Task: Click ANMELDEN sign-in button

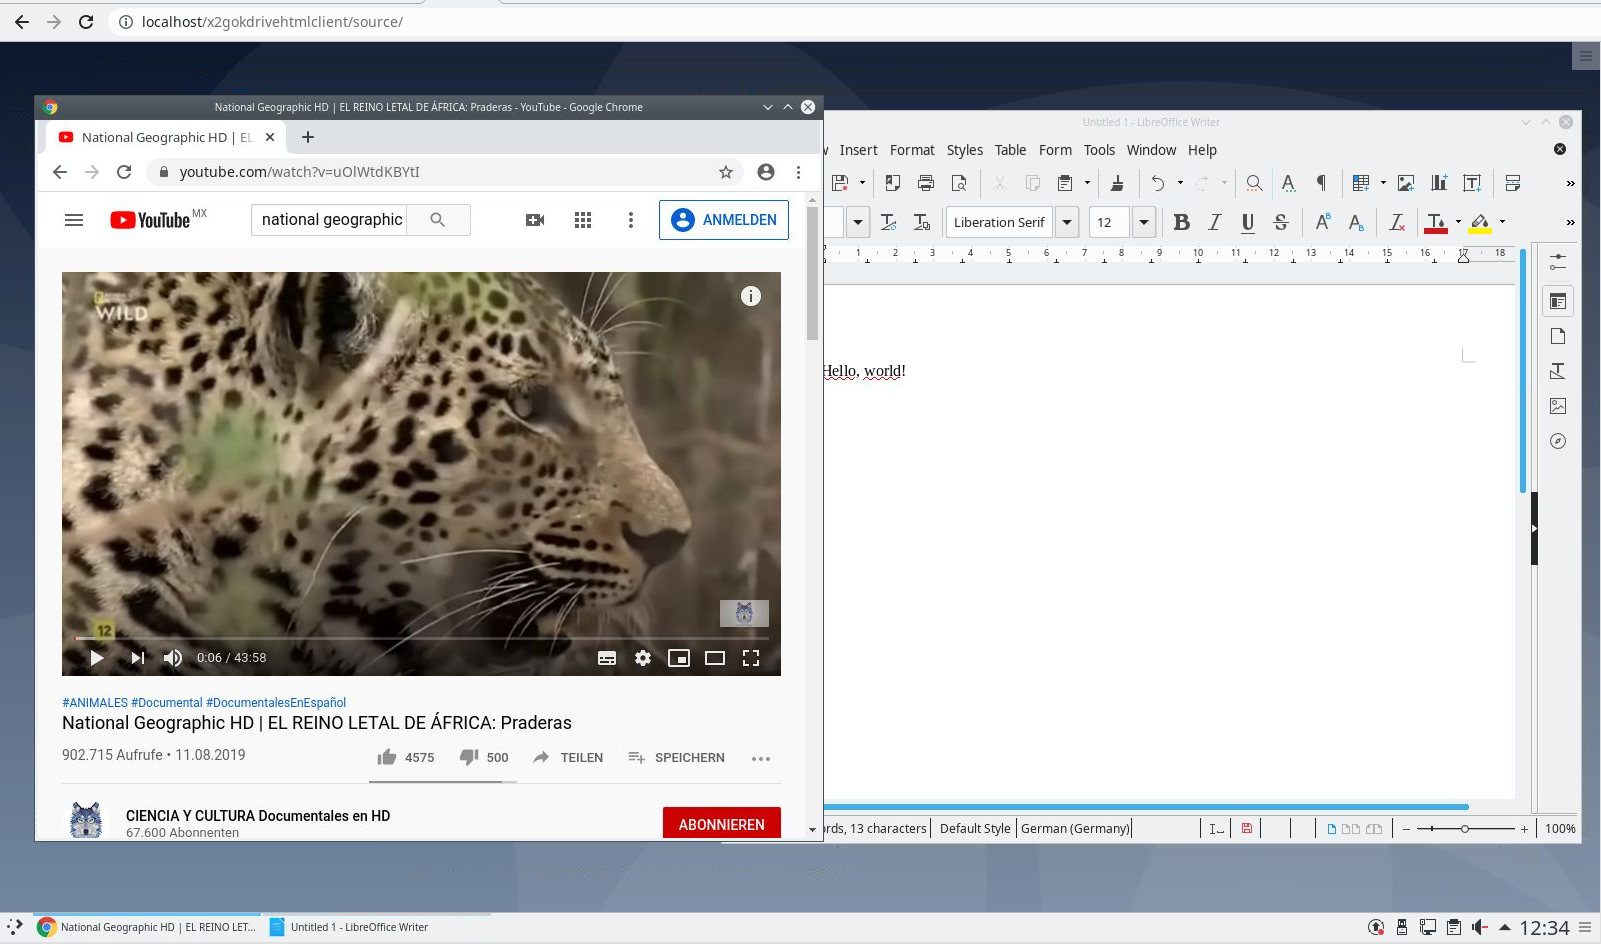Action: tap(724, 220)
